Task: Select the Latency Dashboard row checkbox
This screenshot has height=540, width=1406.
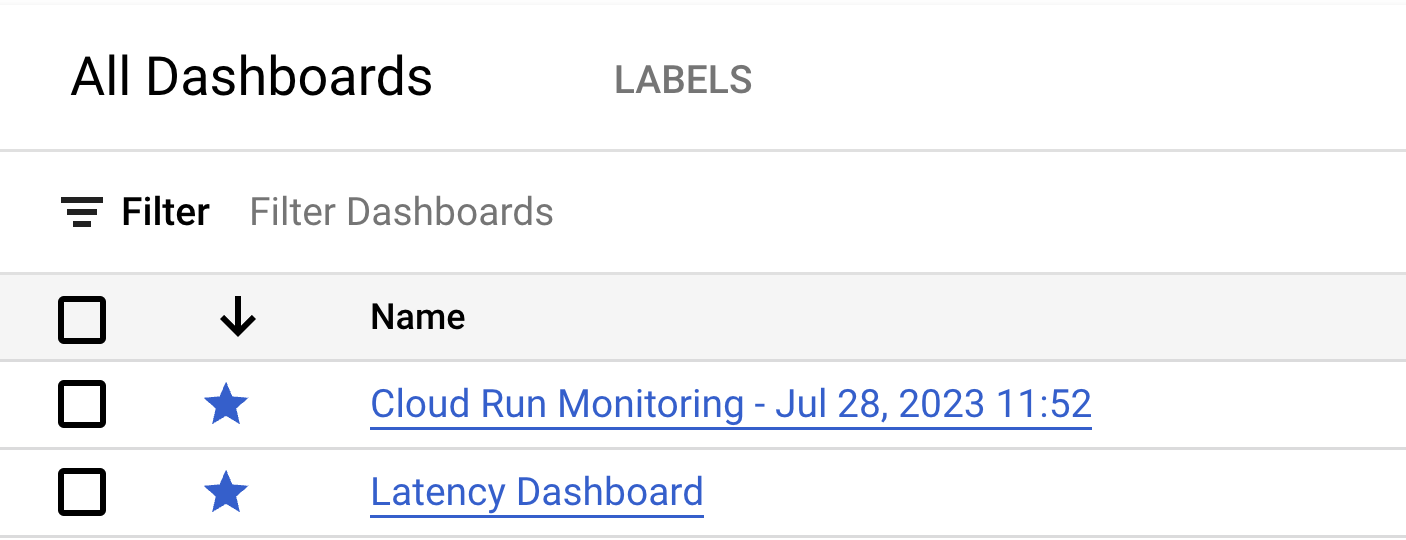Action: [82, 493]
